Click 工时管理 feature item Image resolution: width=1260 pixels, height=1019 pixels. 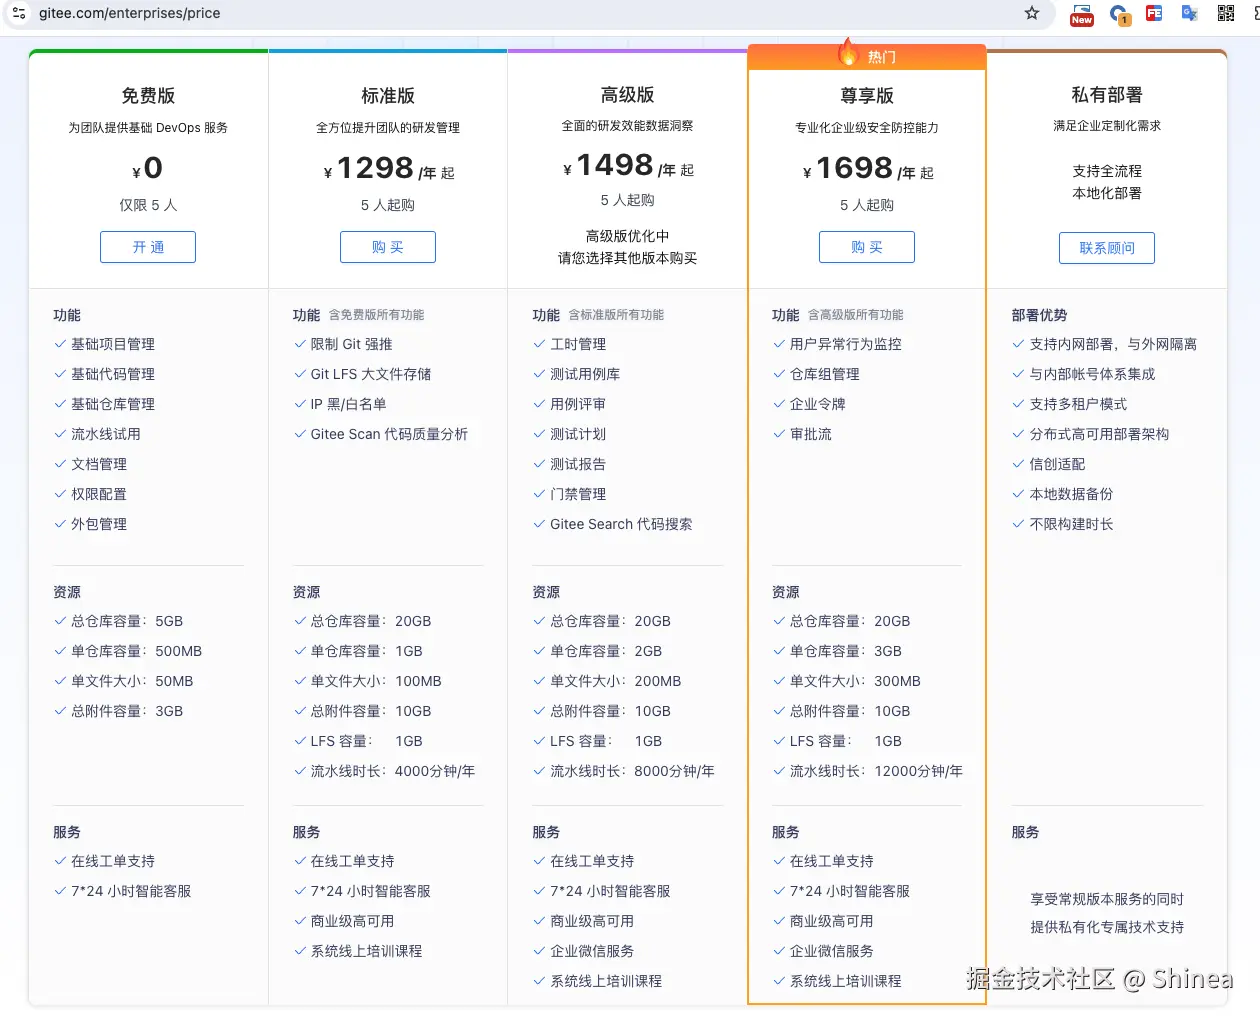point(578,344)
